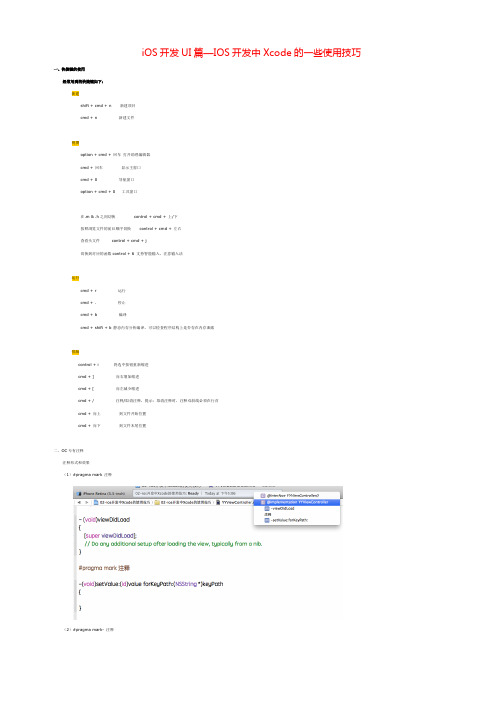Click the "(2) #pragma mark- 注释" caption
503x711 pixels.
coord(88,630)
